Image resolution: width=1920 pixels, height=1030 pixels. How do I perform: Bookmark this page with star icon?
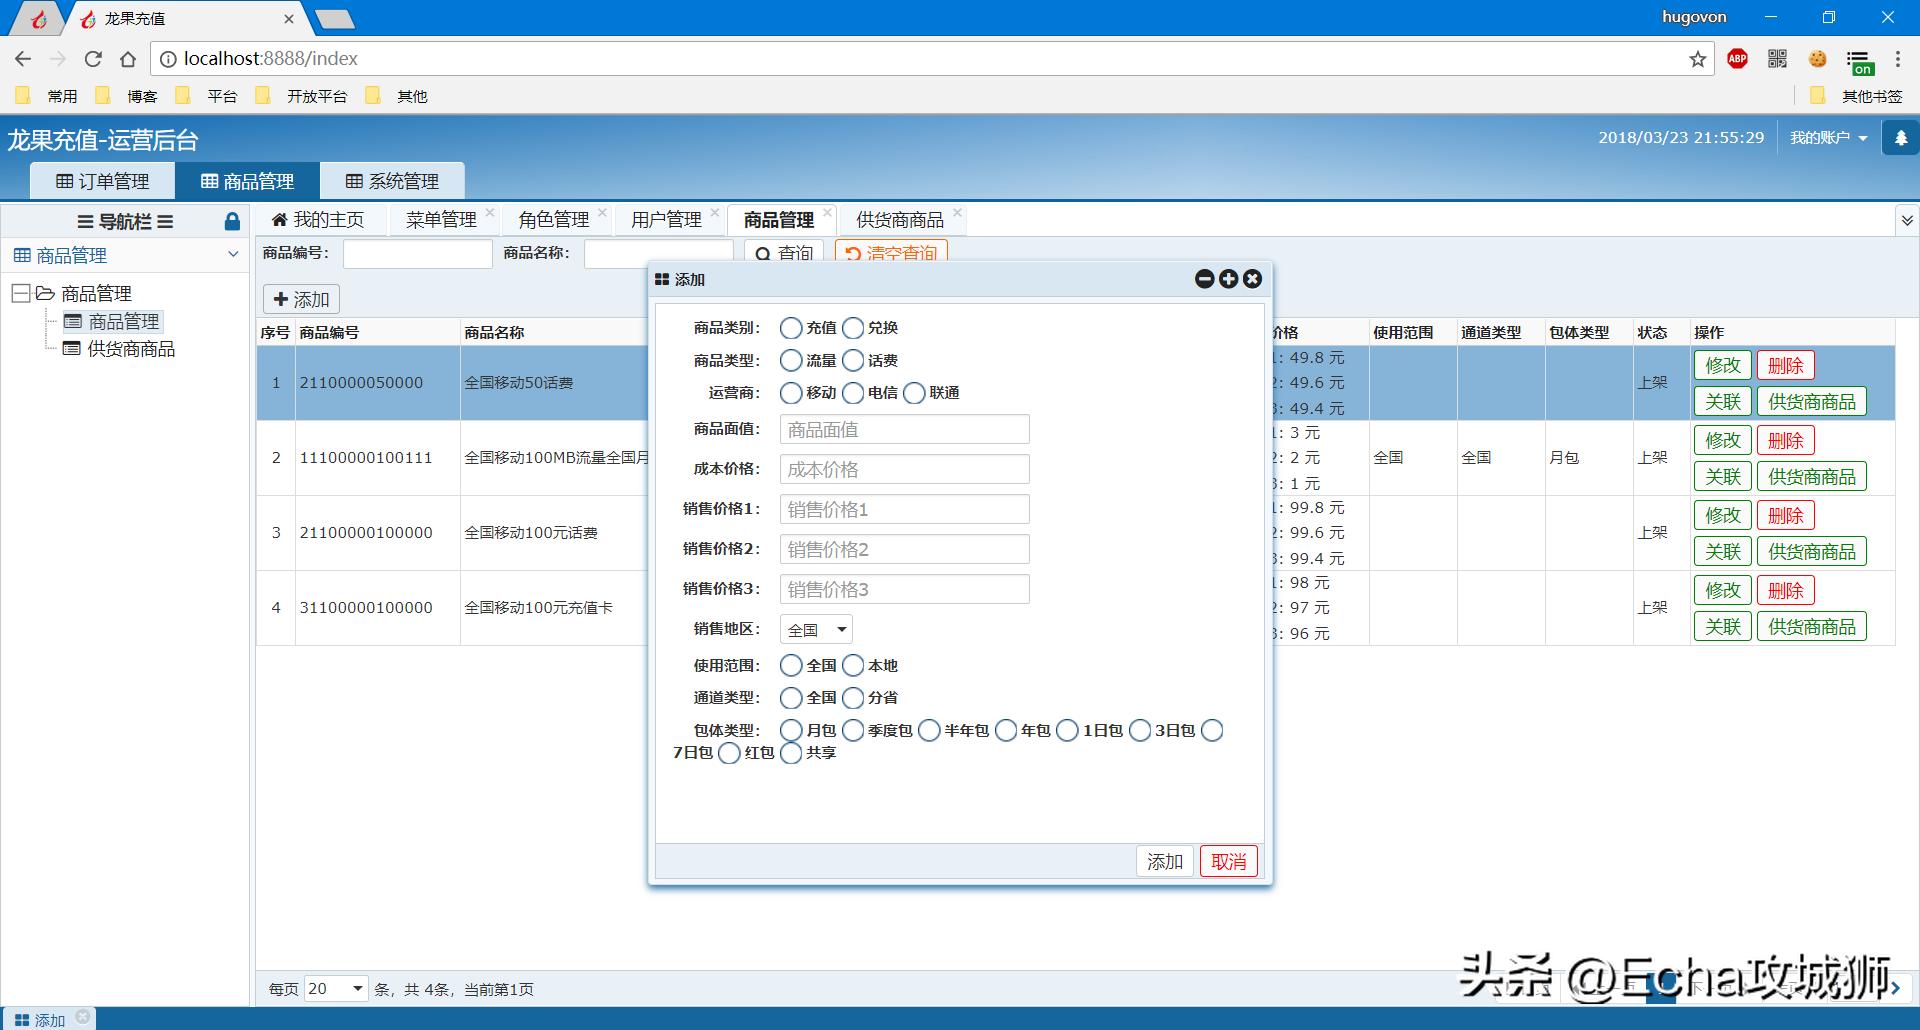(1697, 59)
